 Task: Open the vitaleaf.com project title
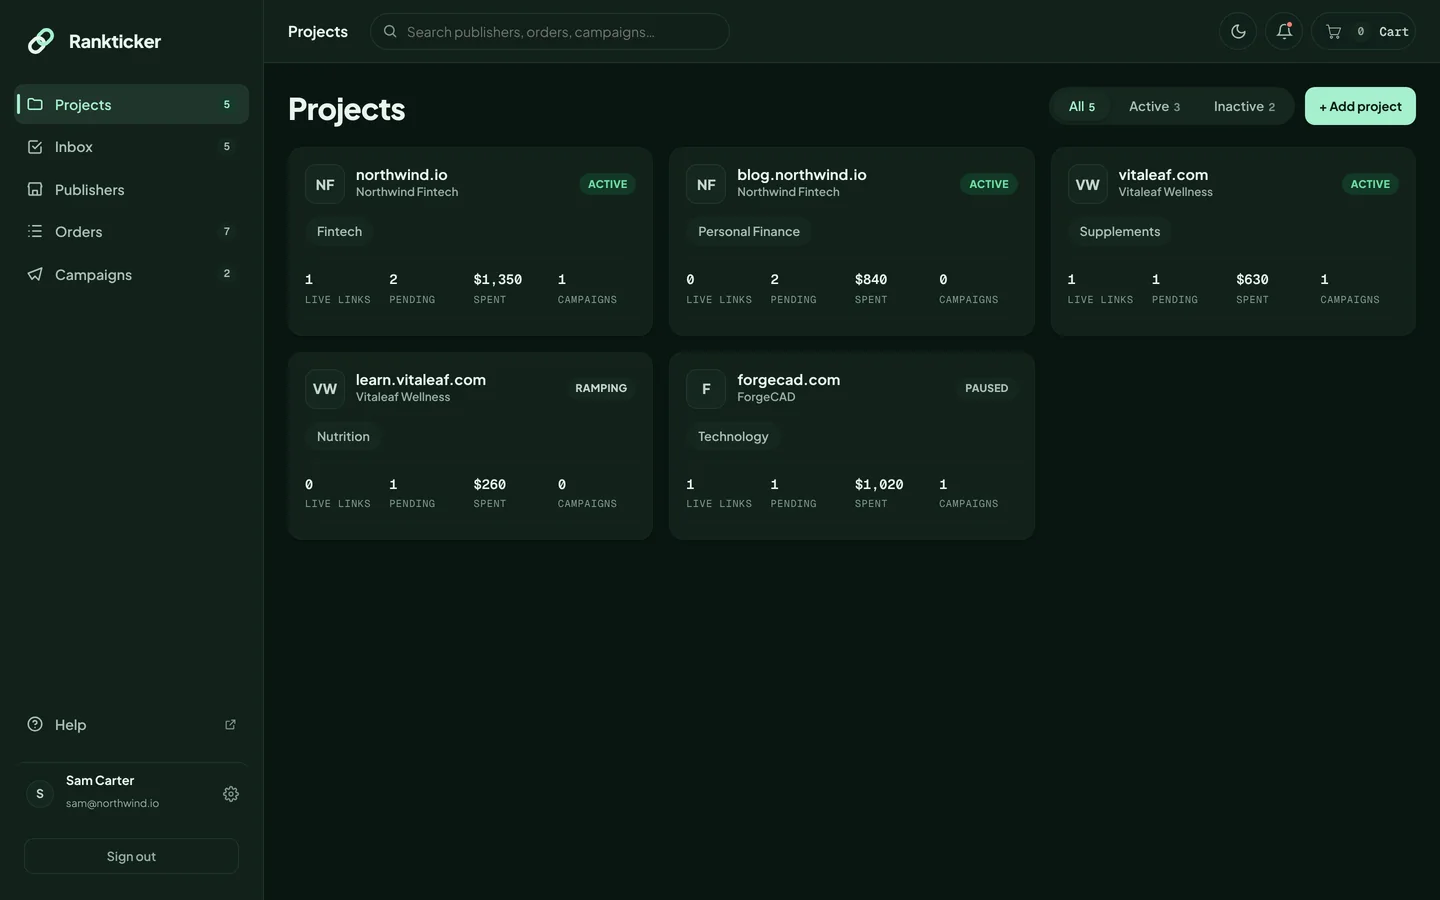click(x=1163, y=175)
